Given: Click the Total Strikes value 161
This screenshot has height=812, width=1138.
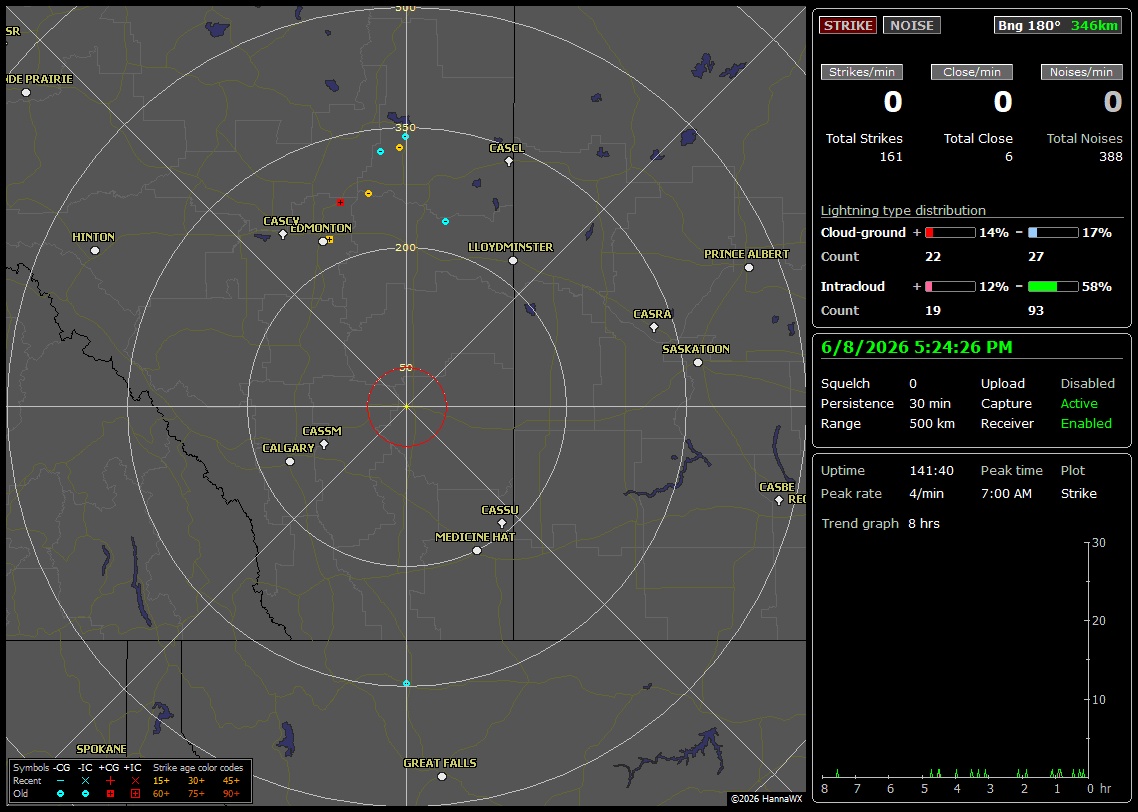Looking at the screenshot, I should 891,157.
